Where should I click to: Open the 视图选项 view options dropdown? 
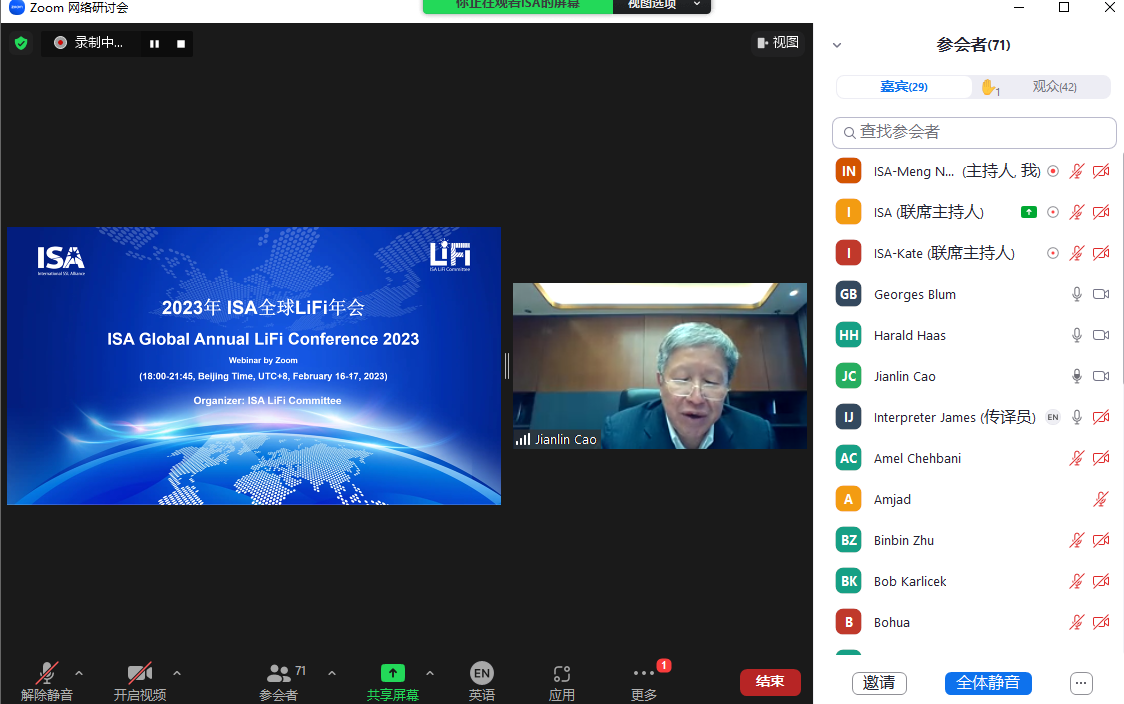click(x=662, y=5)
